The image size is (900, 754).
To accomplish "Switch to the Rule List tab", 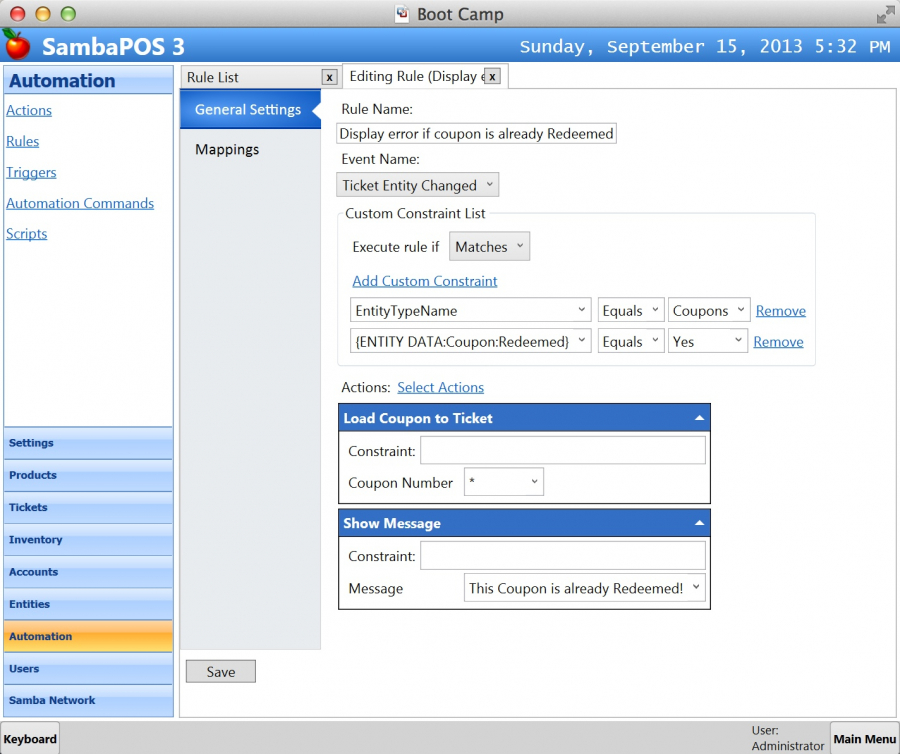I will coord(249,77).
